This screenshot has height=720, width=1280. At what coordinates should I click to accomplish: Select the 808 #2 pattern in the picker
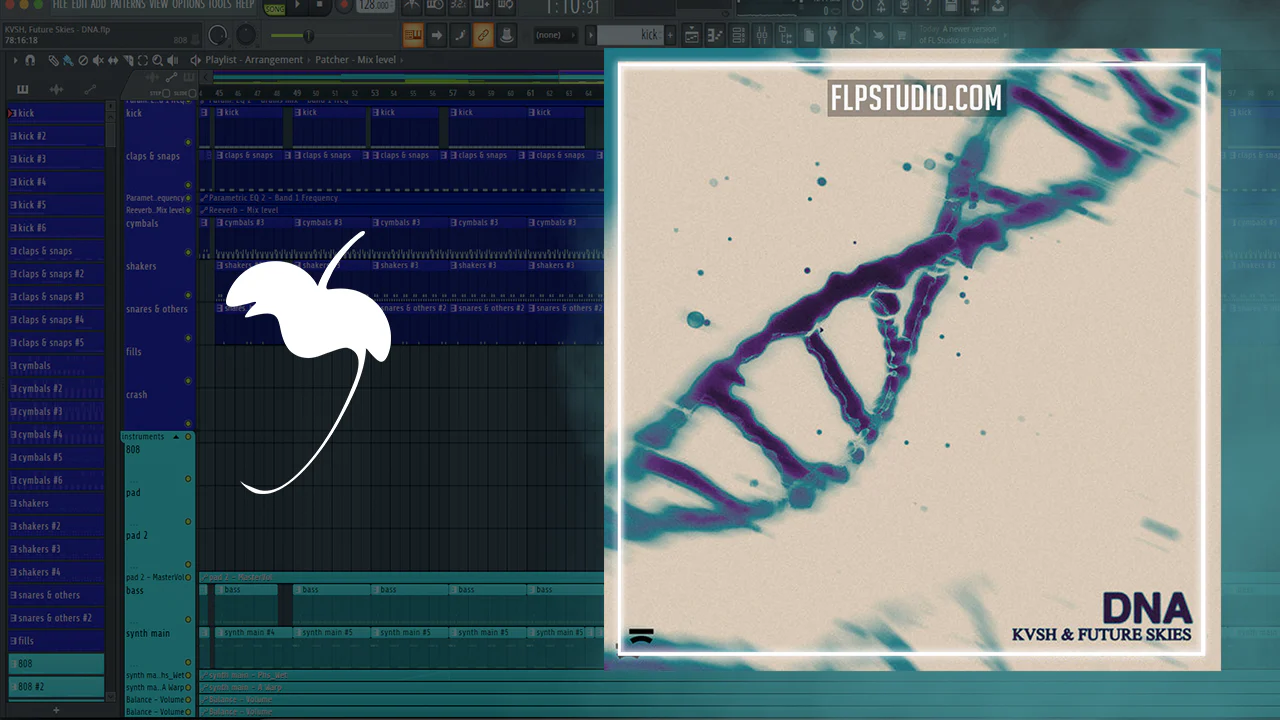click(x=56, y=687)
